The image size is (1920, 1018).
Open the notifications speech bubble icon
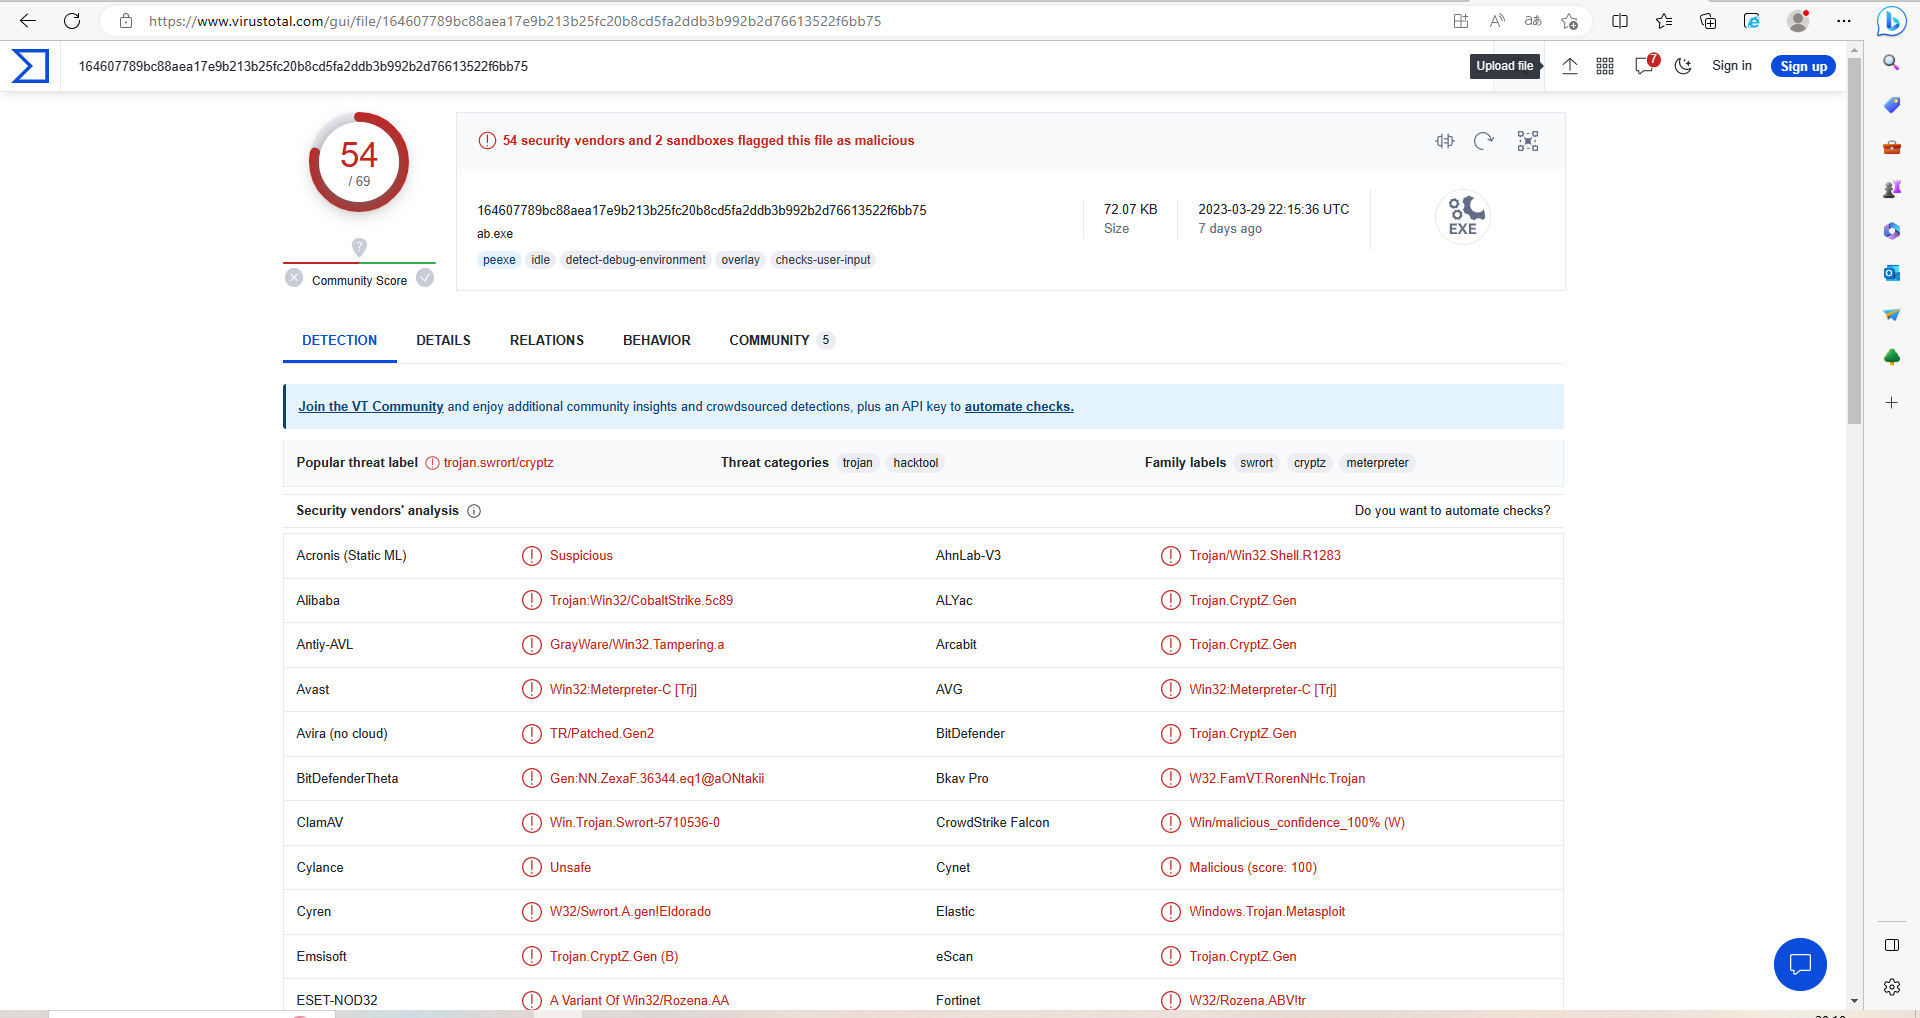(1644, 66)
